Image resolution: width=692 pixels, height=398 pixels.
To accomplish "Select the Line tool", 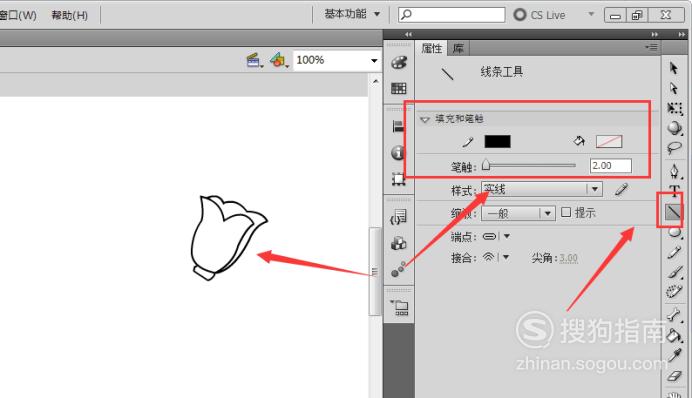I will click(673, 212).
